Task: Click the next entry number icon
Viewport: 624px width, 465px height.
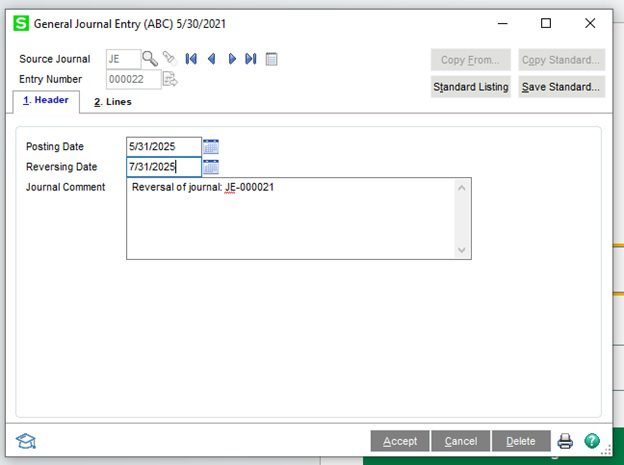Action: (x=170, y=79)
